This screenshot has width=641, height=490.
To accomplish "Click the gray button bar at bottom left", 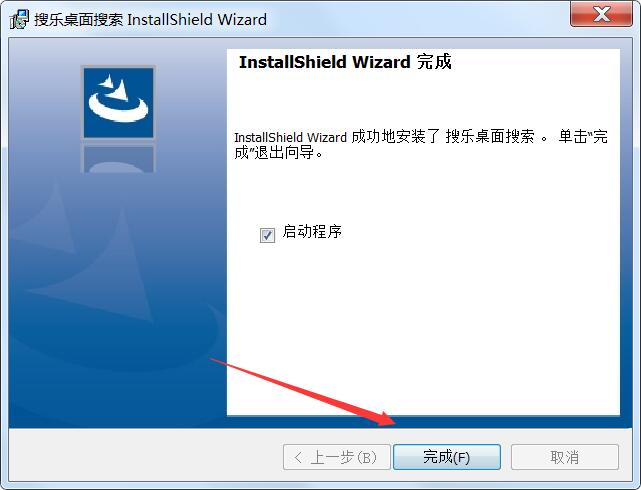I will click(x=143, y=456).
